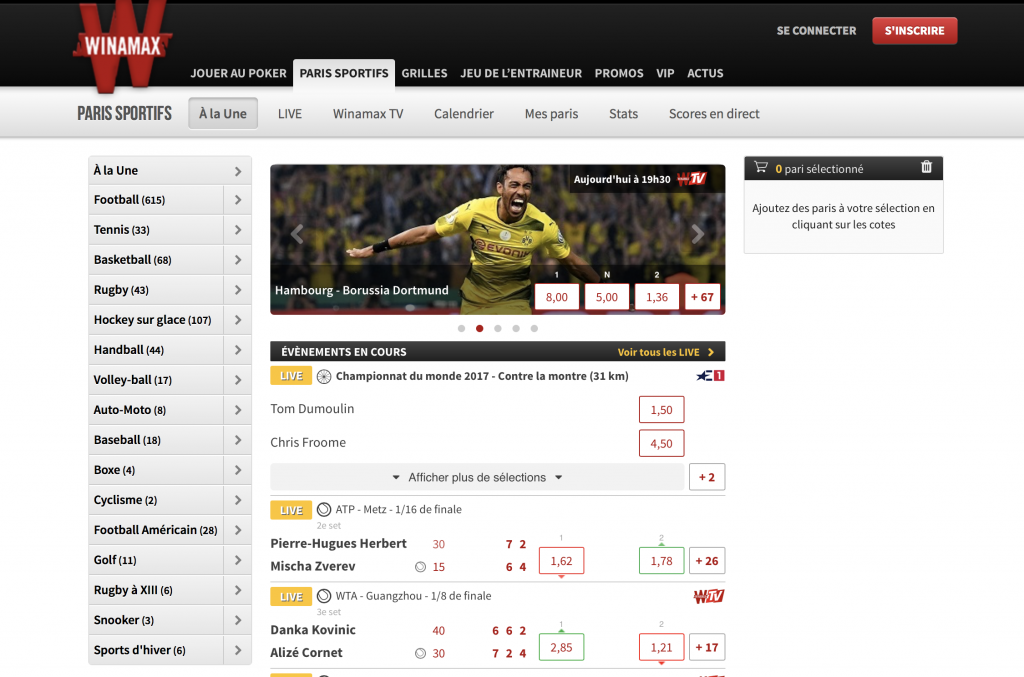Expand Basketball category chevron

click(238, 260)
